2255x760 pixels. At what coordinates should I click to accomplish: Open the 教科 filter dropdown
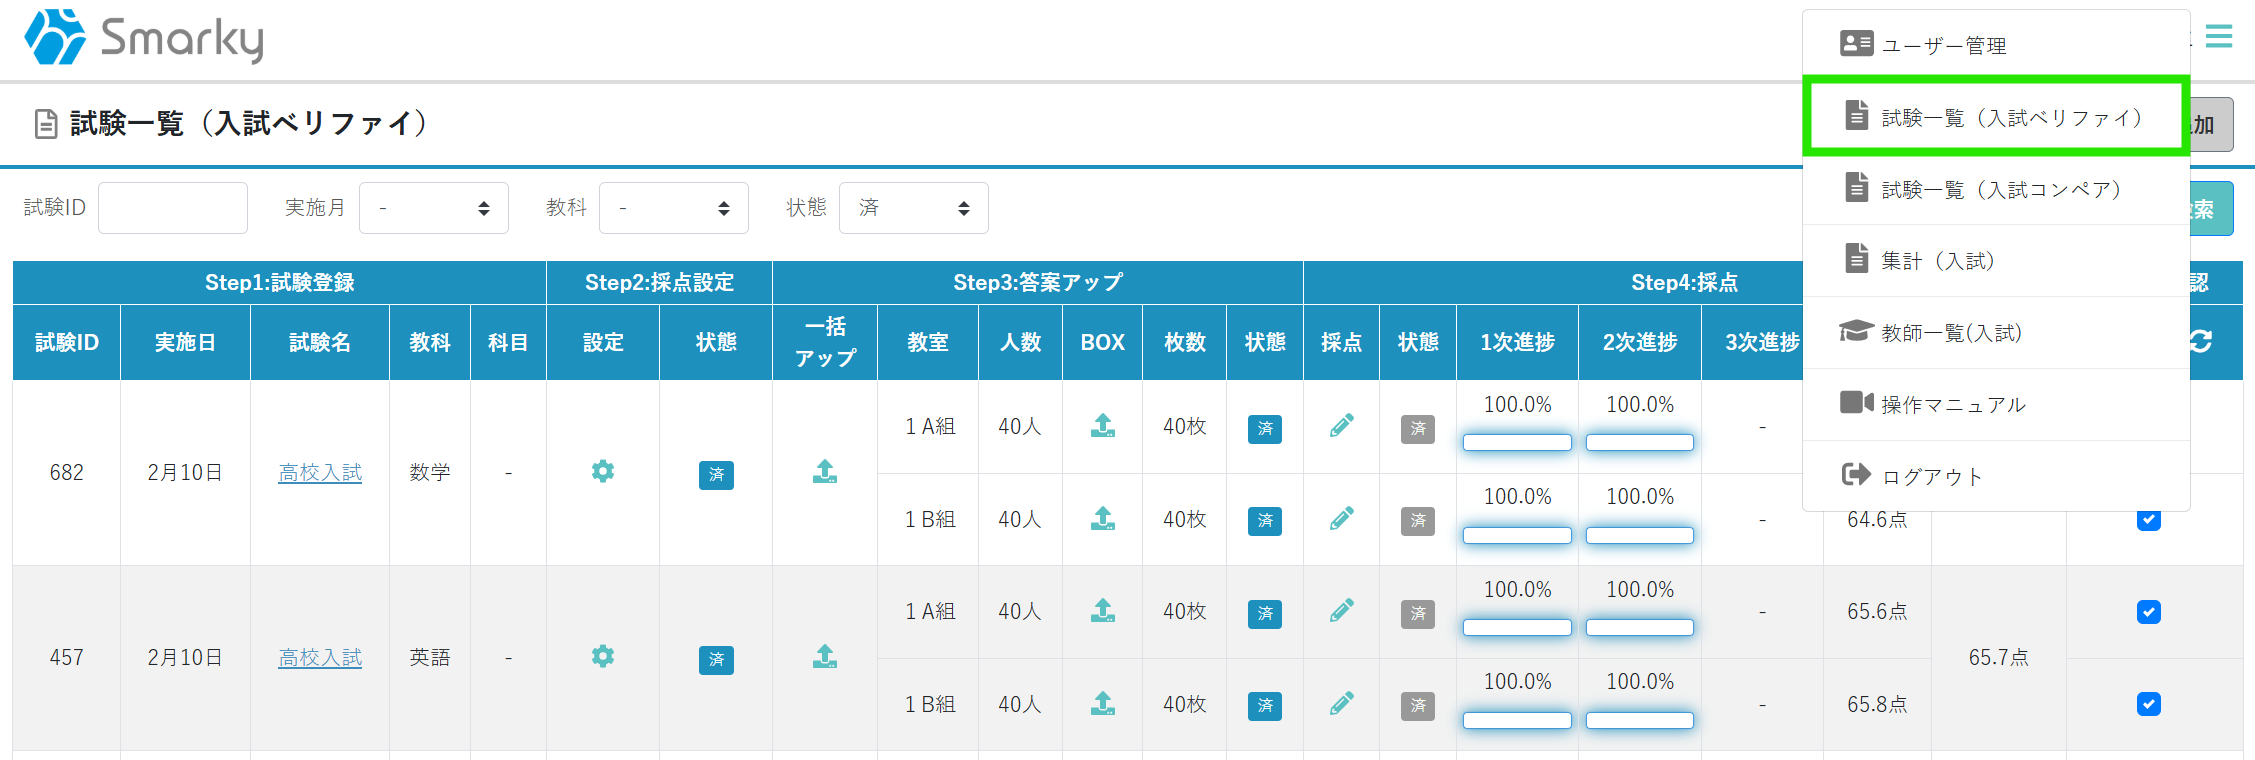(x=673, y=208)
